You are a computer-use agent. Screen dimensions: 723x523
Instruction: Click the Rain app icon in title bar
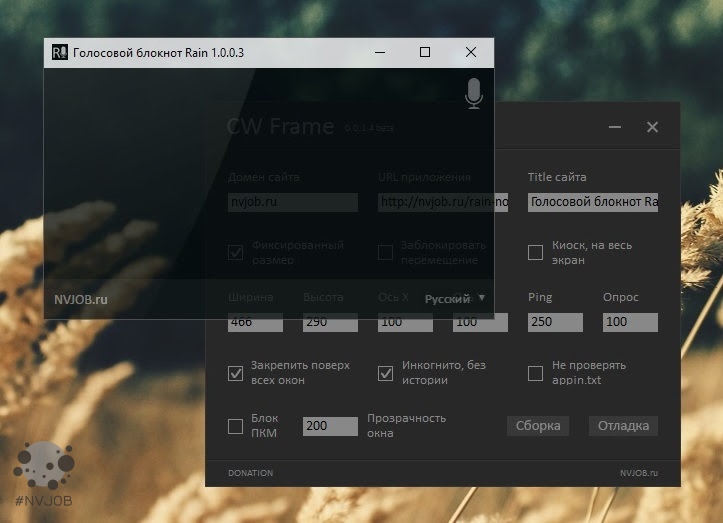tap(59, 53)
